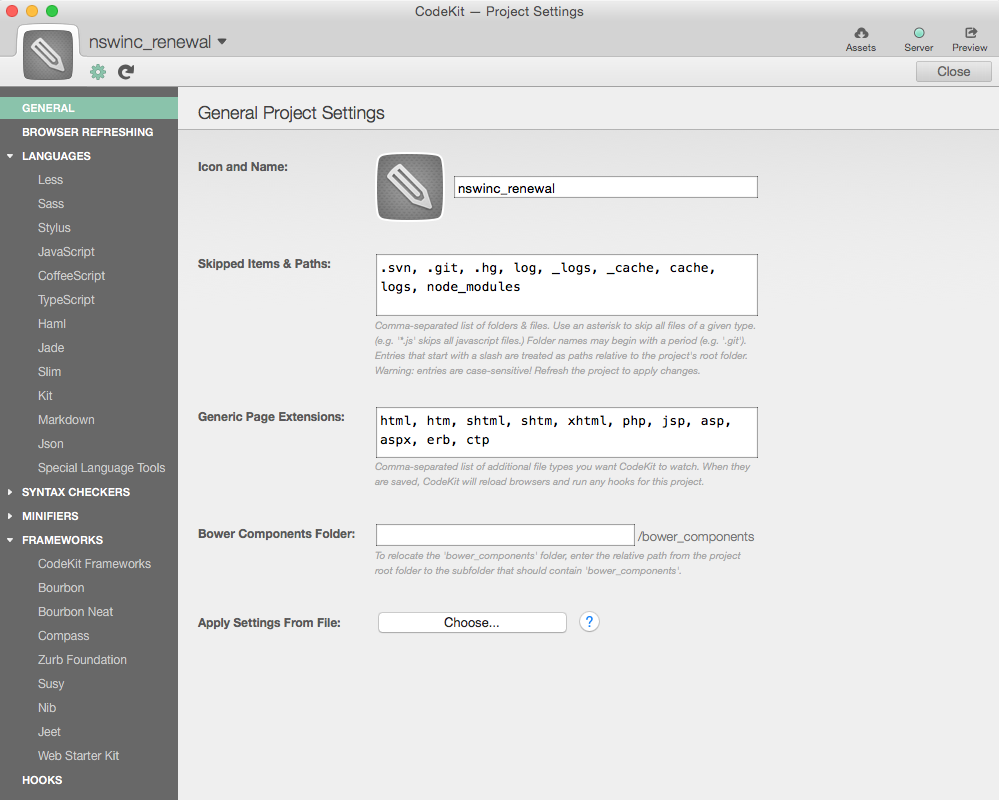
Task: Open Nib framework settings
Action: coord(47,708)
